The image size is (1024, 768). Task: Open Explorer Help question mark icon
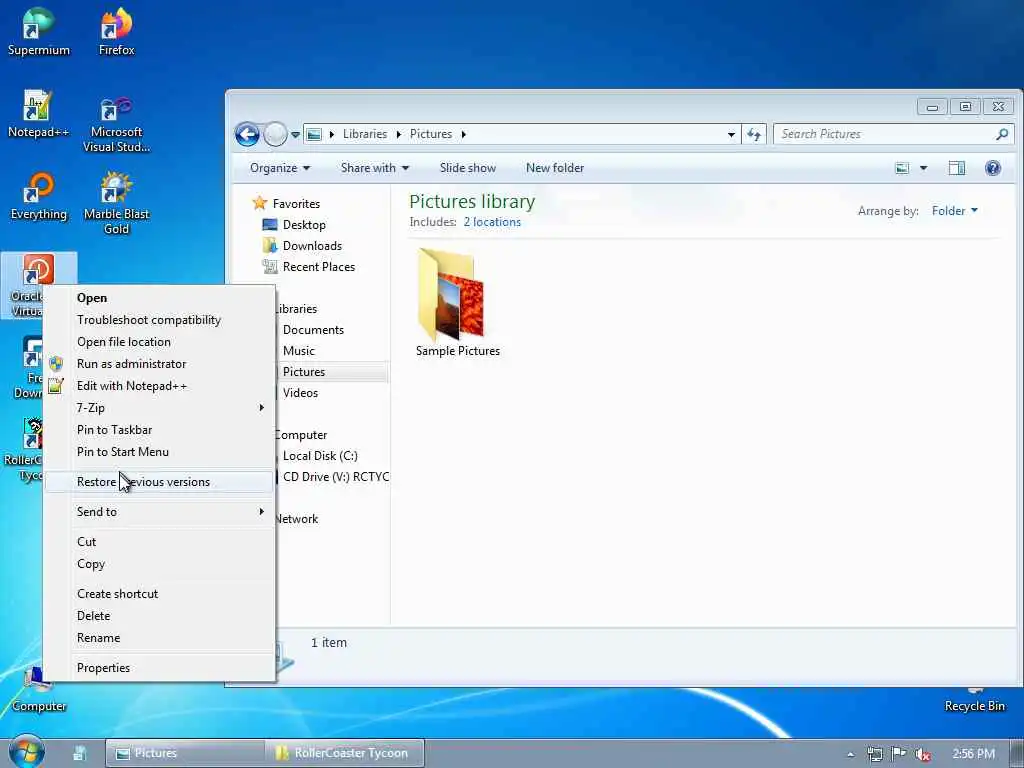point(993,168)
